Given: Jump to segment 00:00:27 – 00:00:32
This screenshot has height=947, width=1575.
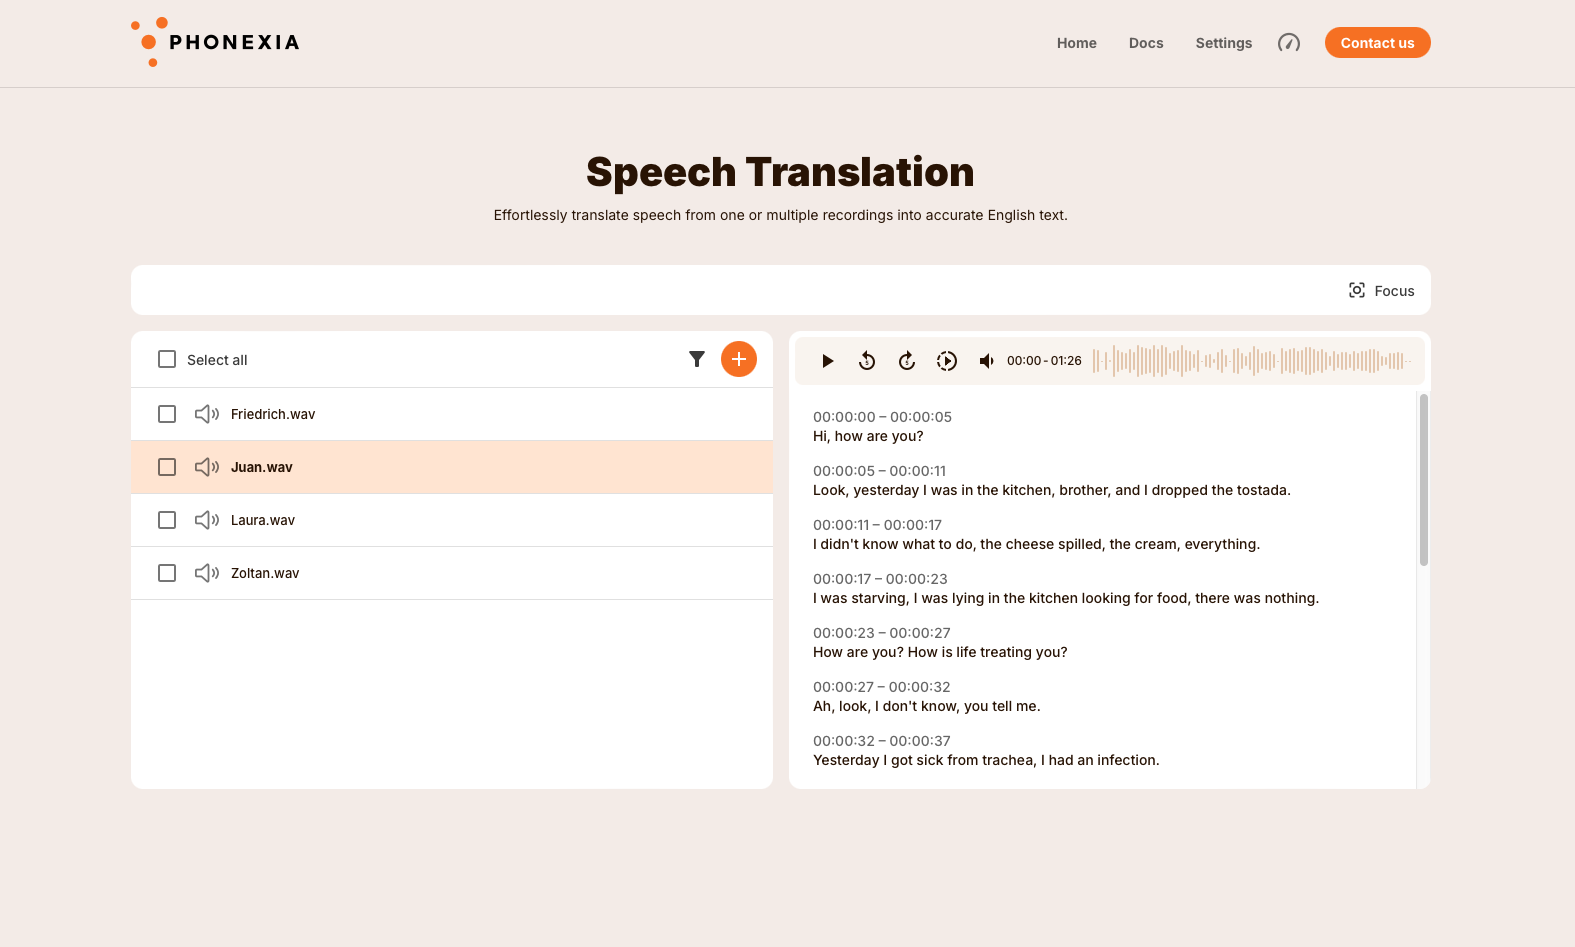Looking at the screenshot, I should coord(882,687).
